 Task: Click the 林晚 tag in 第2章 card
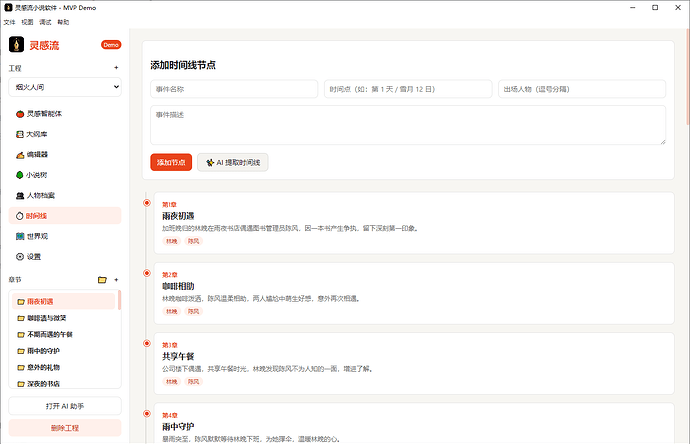pos(172,312)
